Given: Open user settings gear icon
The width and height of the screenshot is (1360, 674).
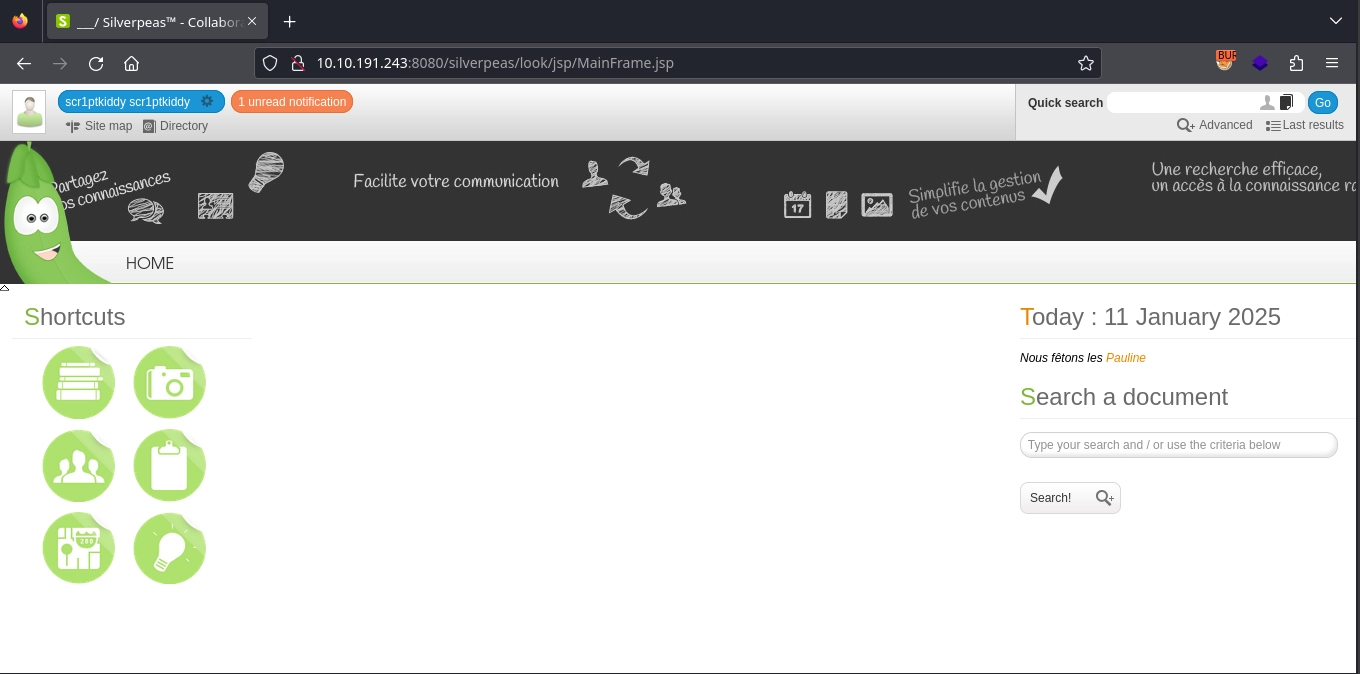Looking at the screenshot, I should click(x=207, y=101).
